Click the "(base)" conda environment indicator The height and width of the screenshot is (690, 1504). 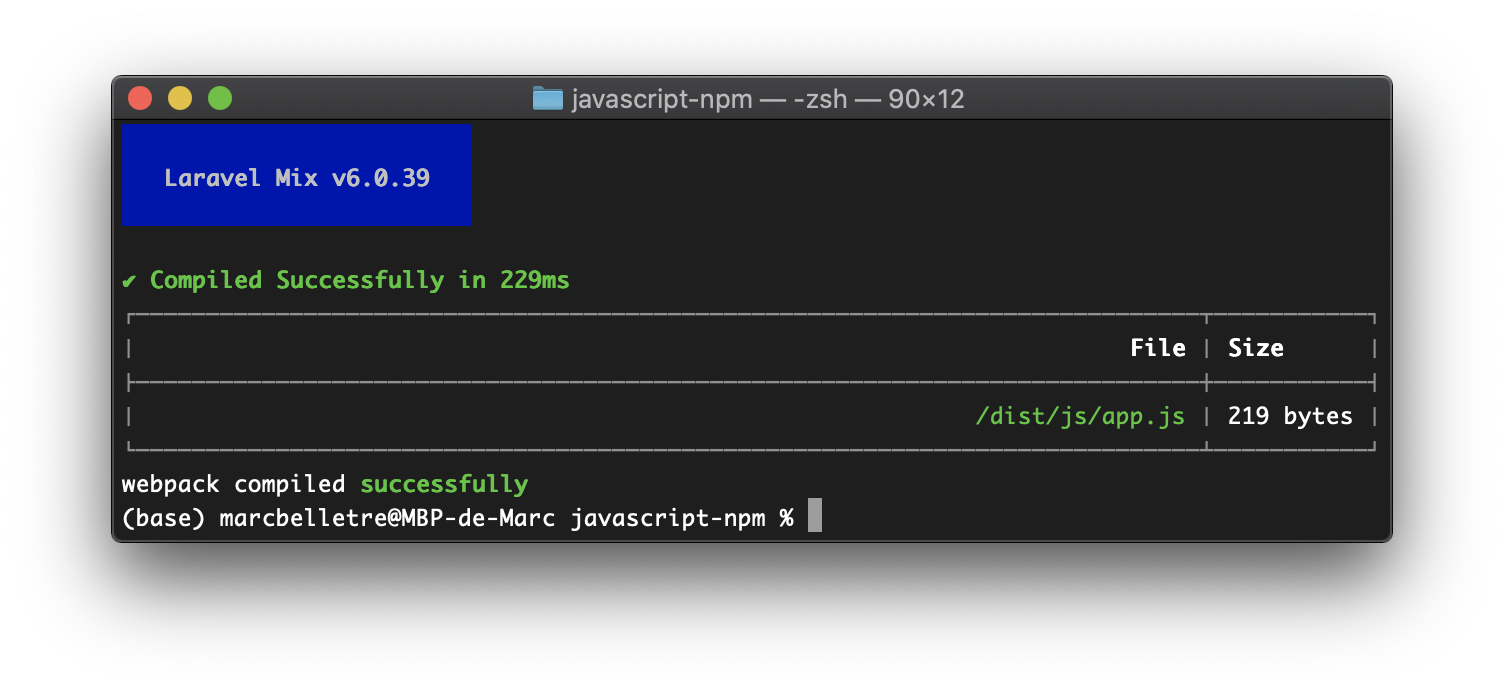pos(163,518)
